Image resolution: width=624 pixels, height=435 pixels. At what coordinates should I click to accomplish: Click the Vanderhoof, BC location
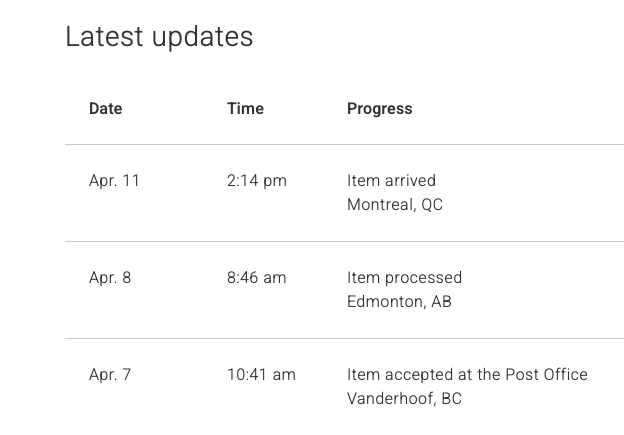coord(404,399)
